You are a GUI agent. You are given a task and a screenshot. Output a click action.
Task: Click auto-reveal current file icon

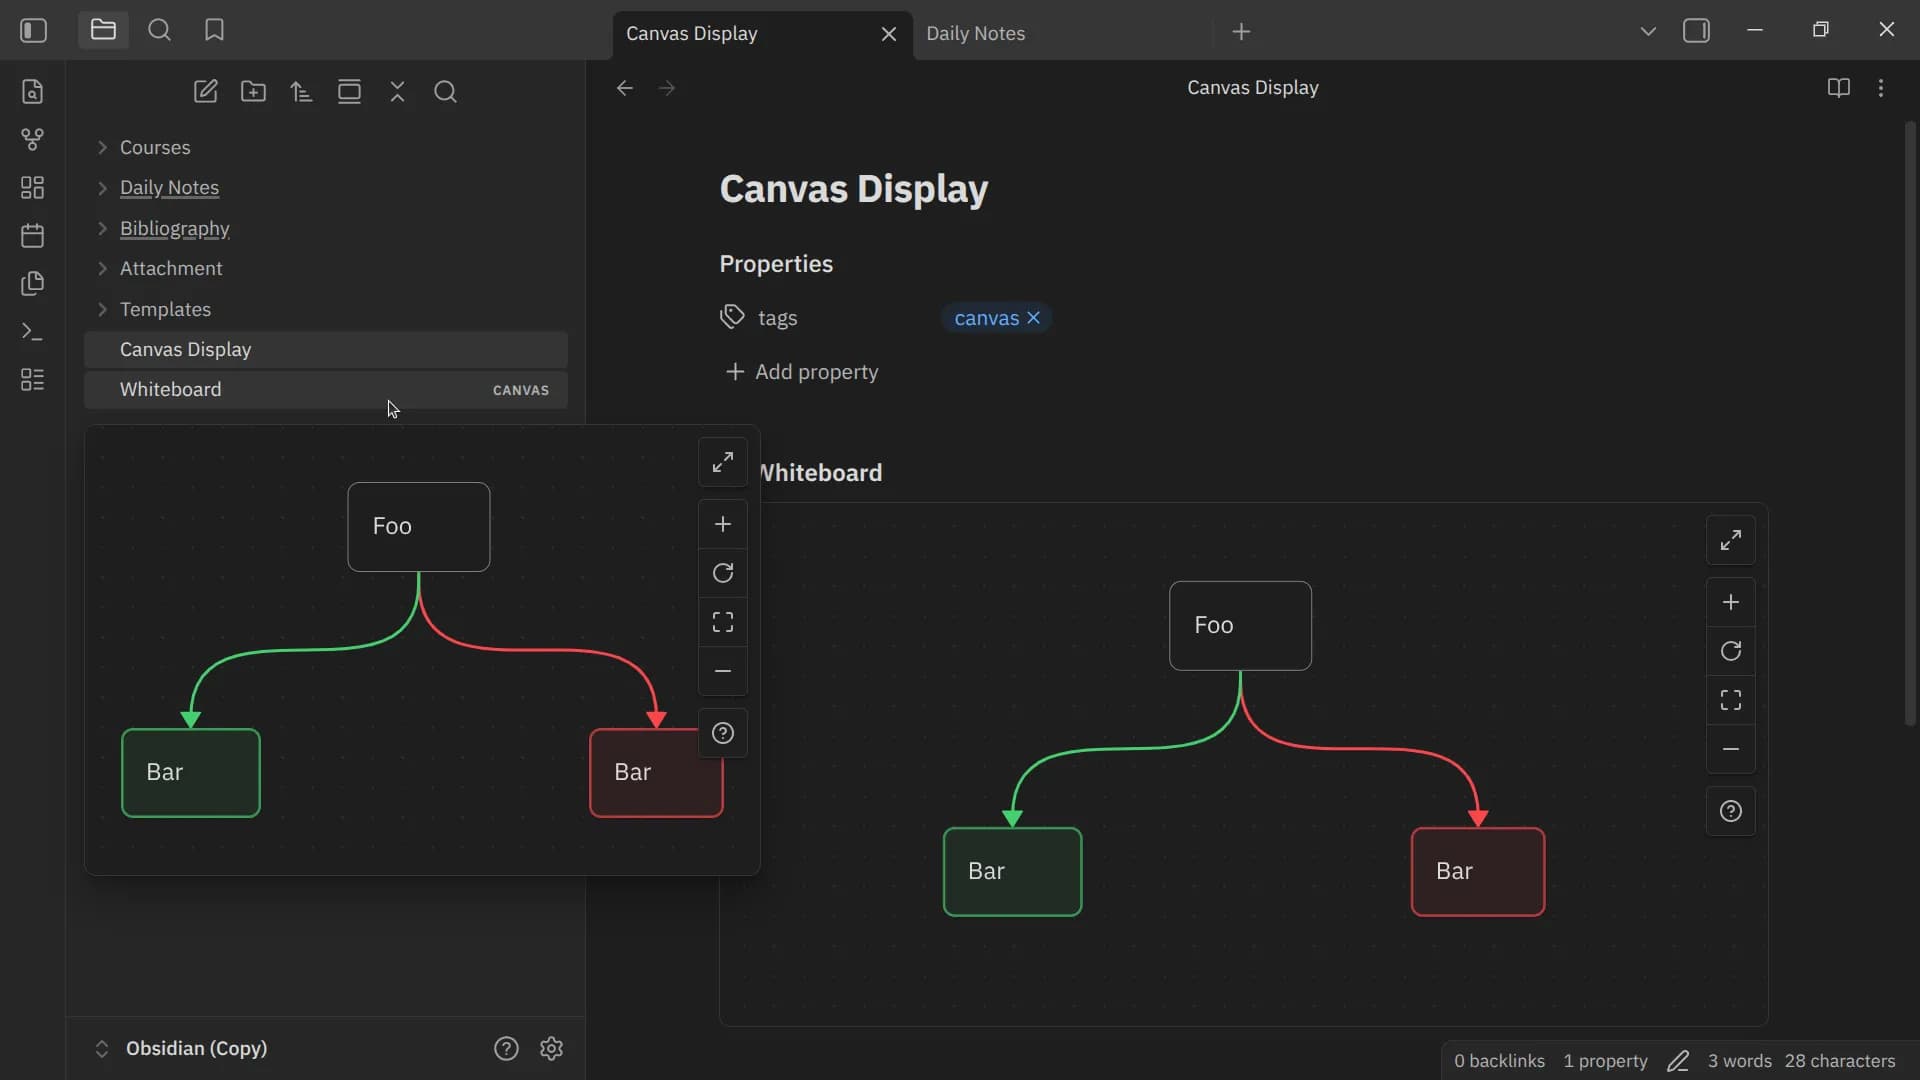point(349,92)
